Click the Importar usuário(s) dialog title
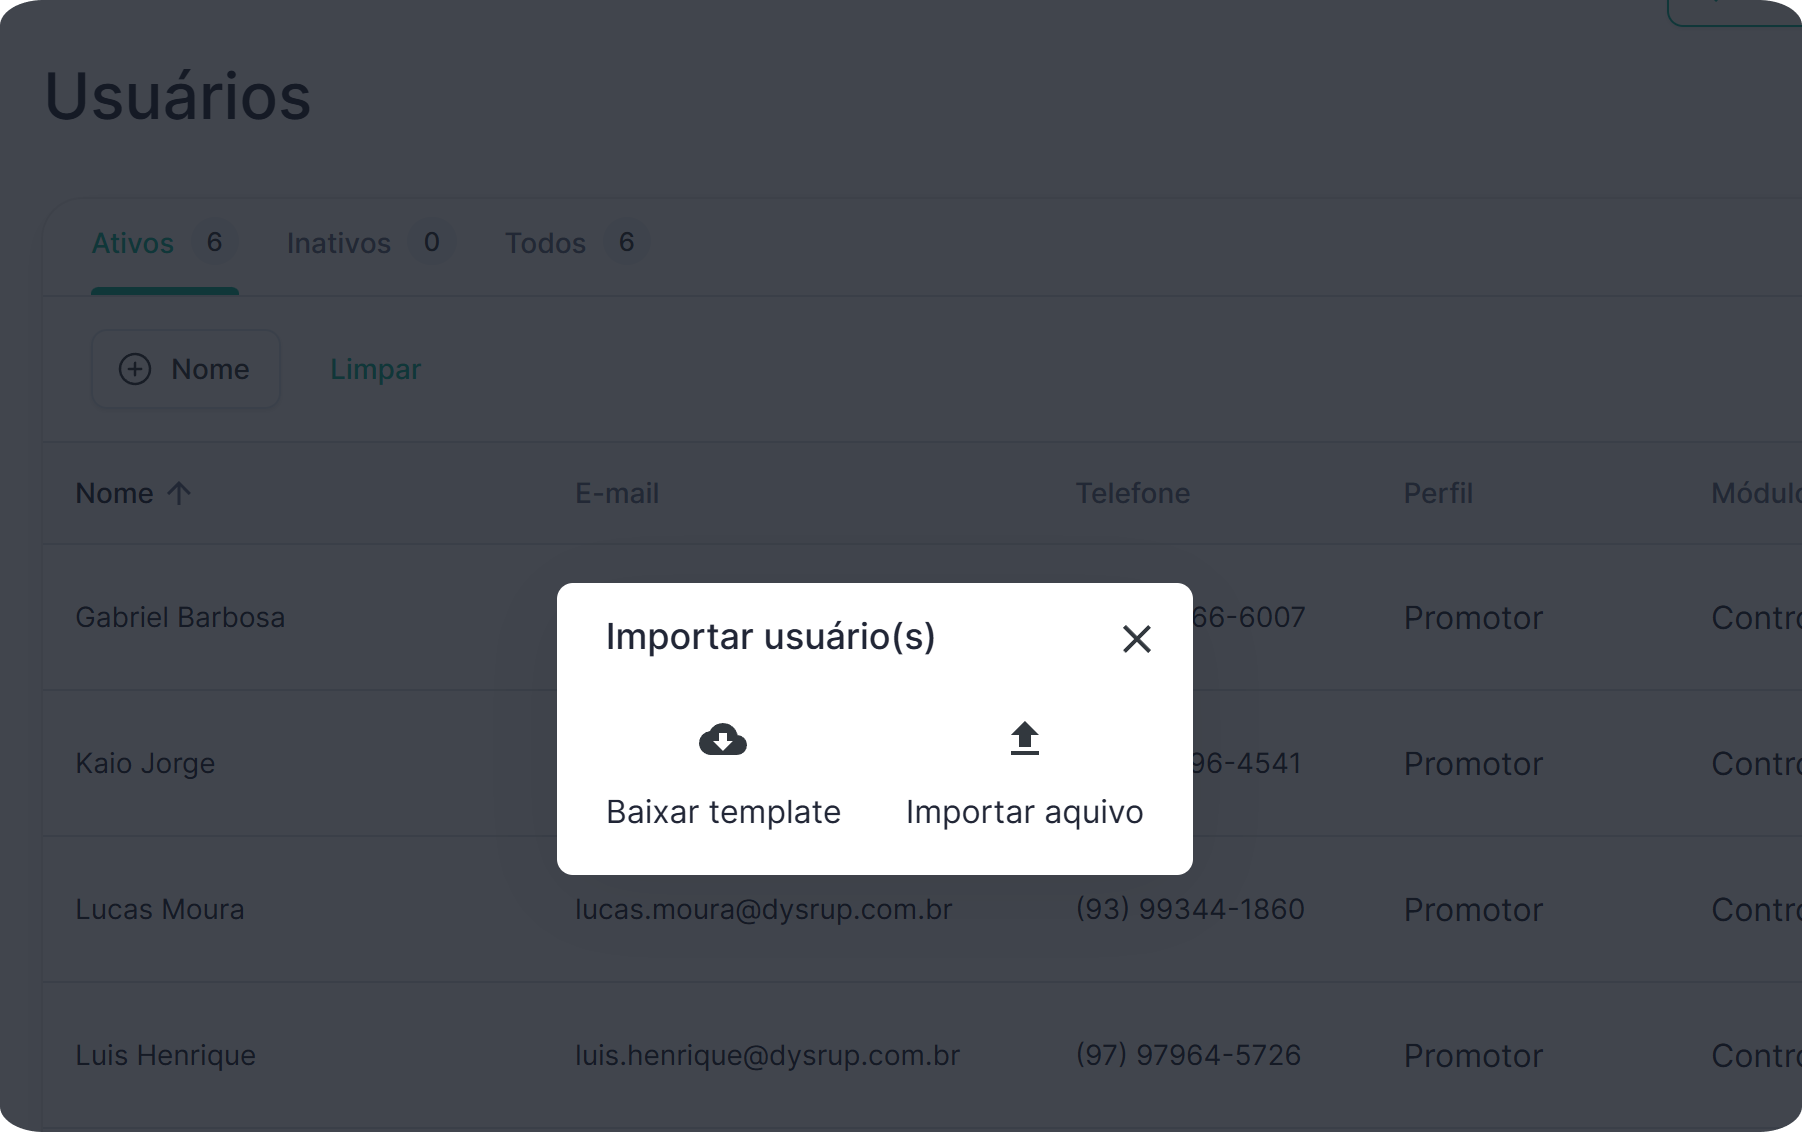Screen dimensions: 1802x1132 (771, 637)
